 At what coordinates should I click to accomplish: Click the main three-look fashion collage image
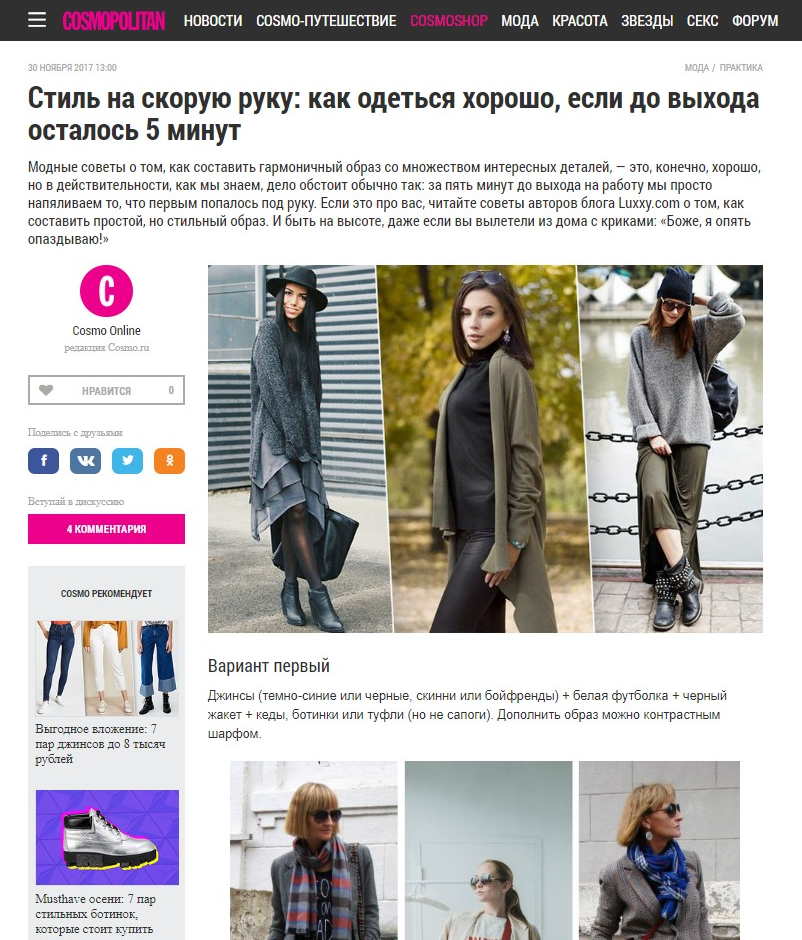(486, 449)
